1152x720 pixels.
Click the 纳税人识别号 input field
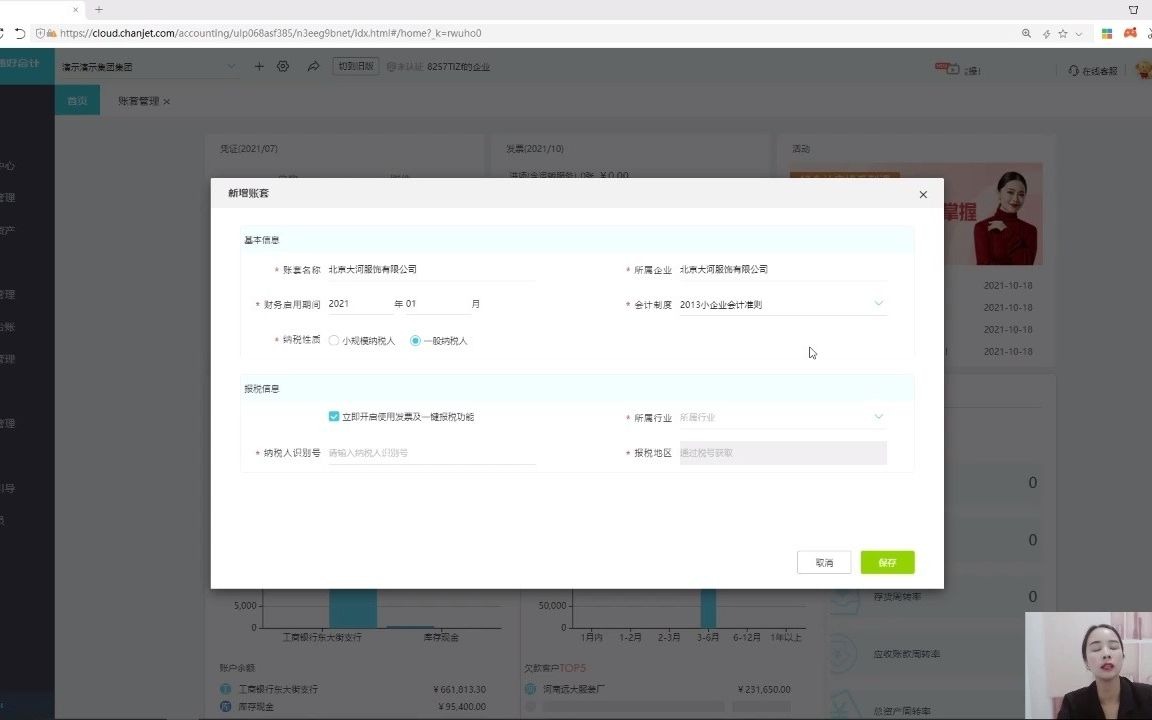(430, 453)
